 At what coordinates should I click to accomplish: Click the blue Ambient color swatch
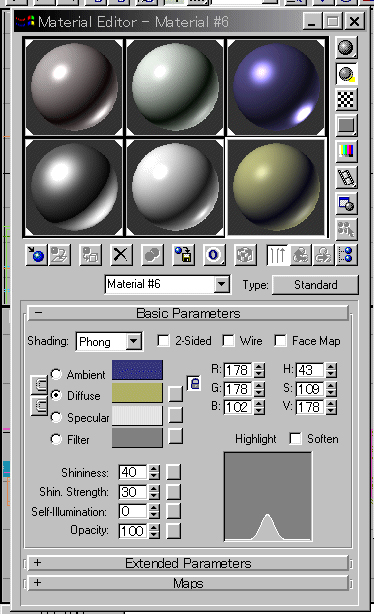(x=137, y=370)
